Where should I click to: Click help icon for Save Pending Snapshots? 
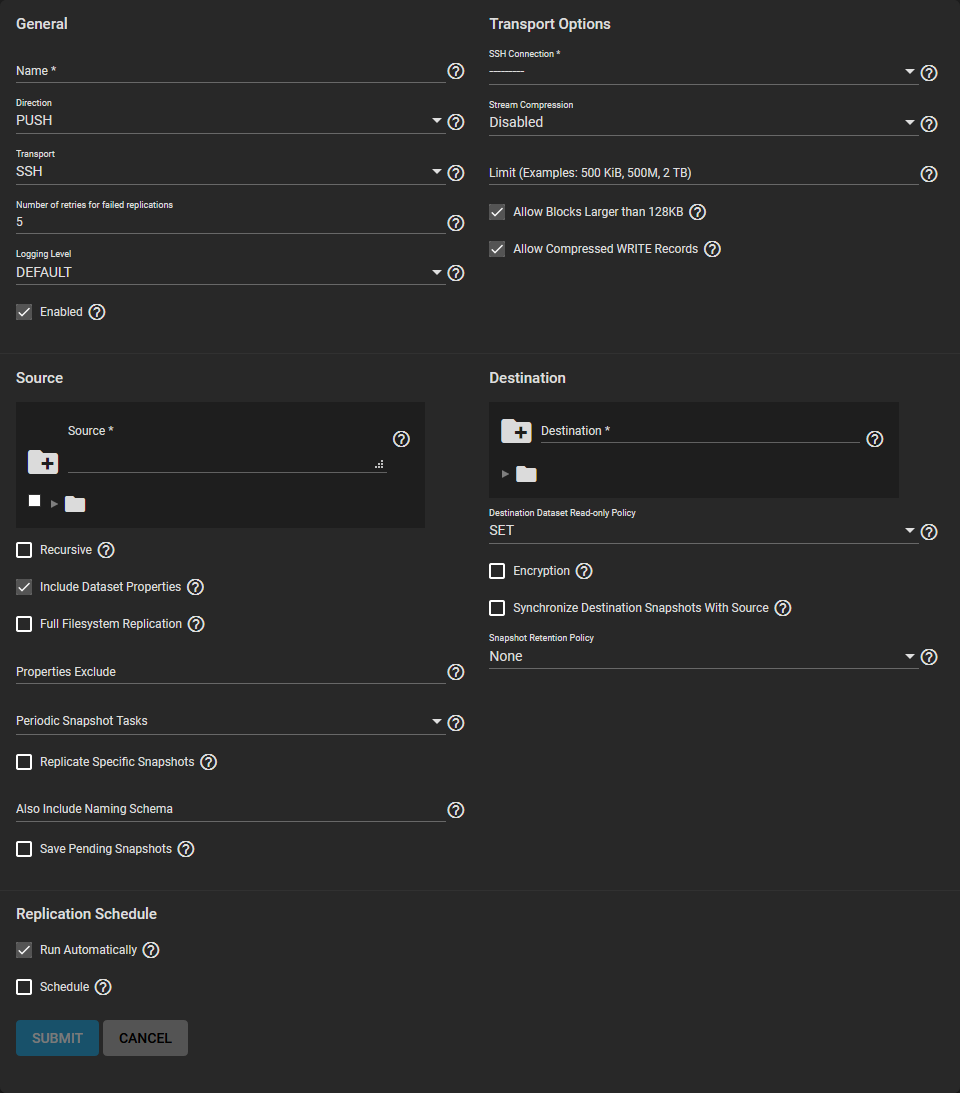tap(186, 849)
